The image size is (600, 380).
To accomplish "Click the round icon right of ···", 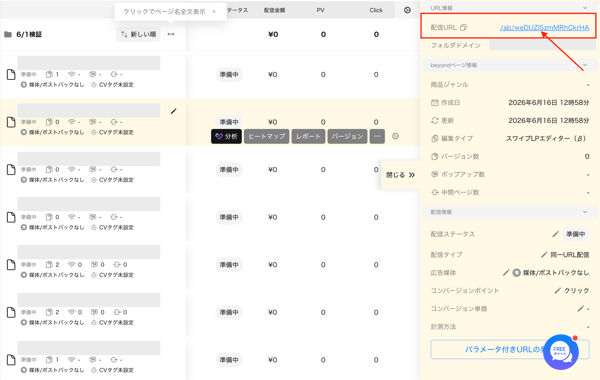I will pyautogui.click(x=396, y=136).
